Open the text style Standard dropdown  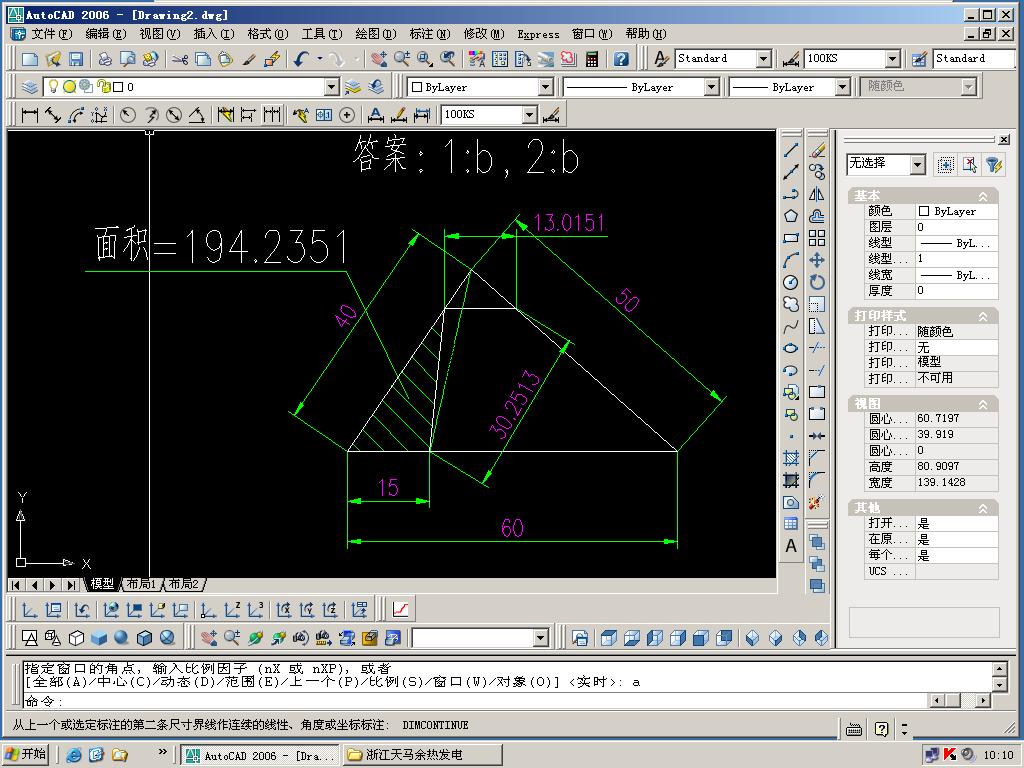coord(763,59)
